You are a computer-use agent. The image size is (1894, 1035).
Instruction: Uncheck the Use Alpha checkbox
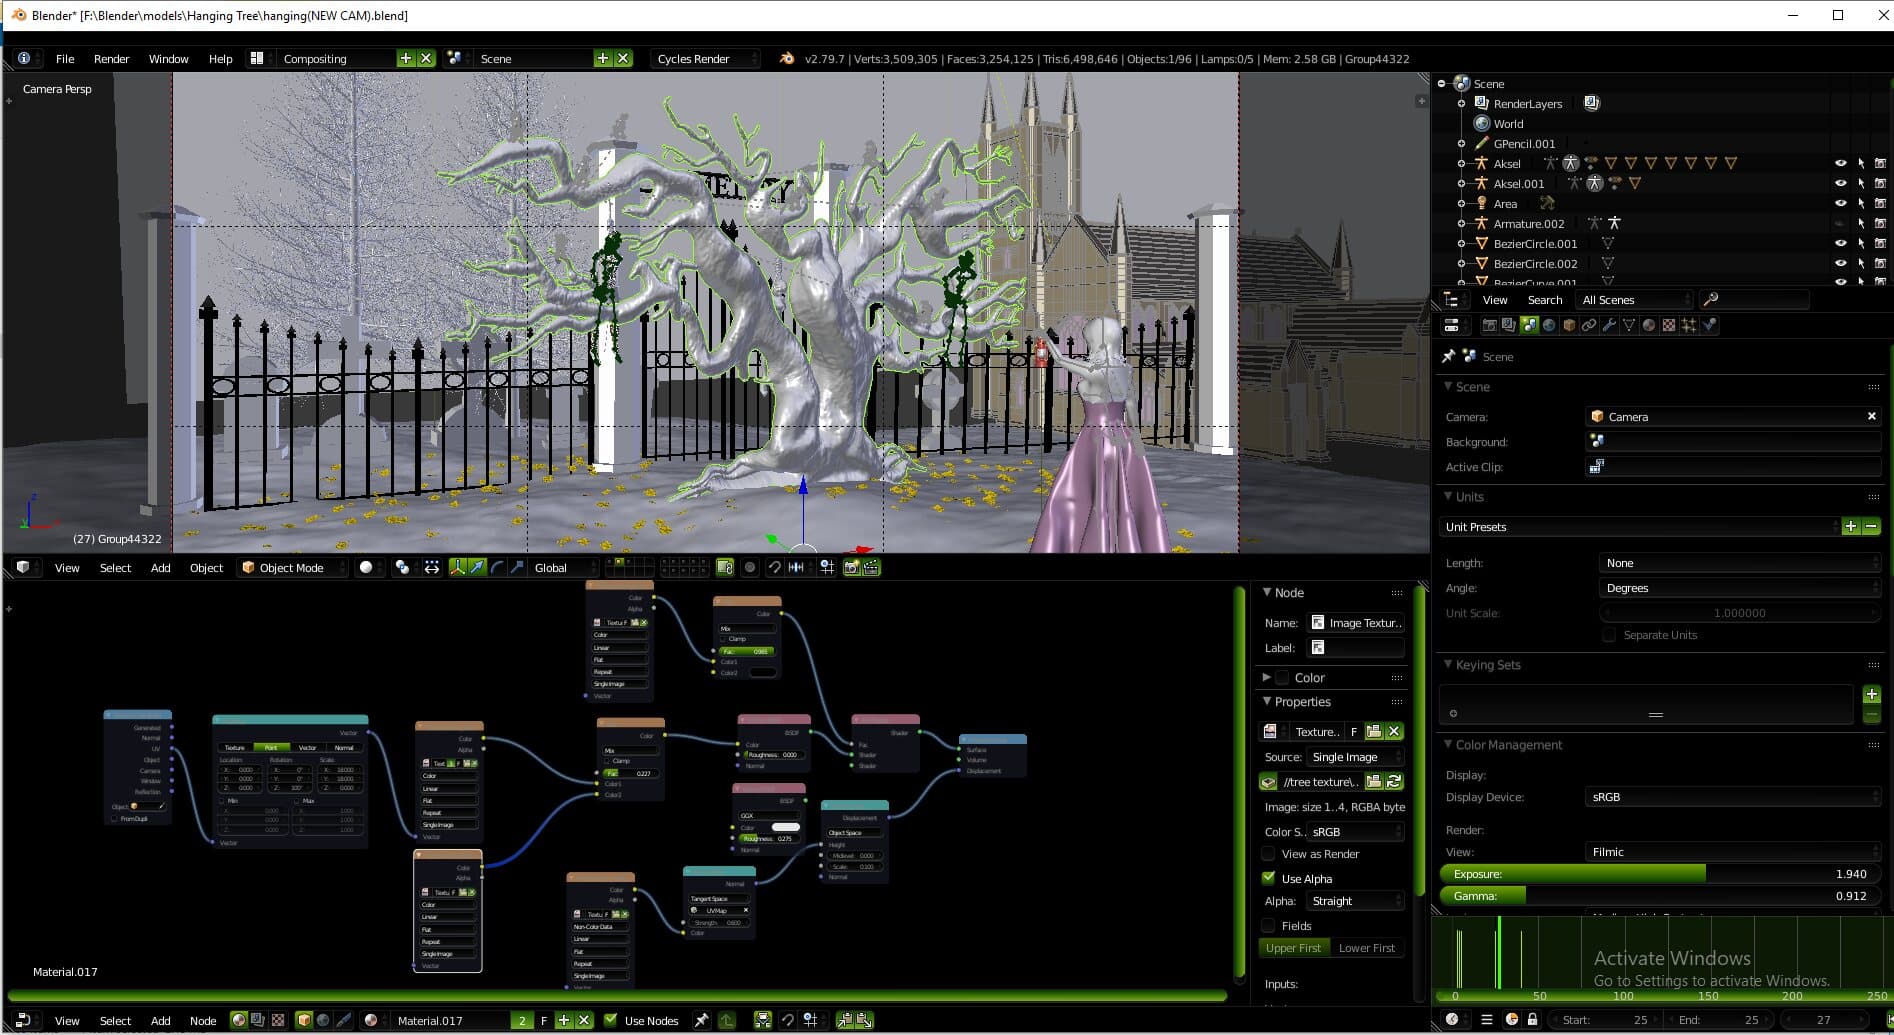[x=1268, y=878]
